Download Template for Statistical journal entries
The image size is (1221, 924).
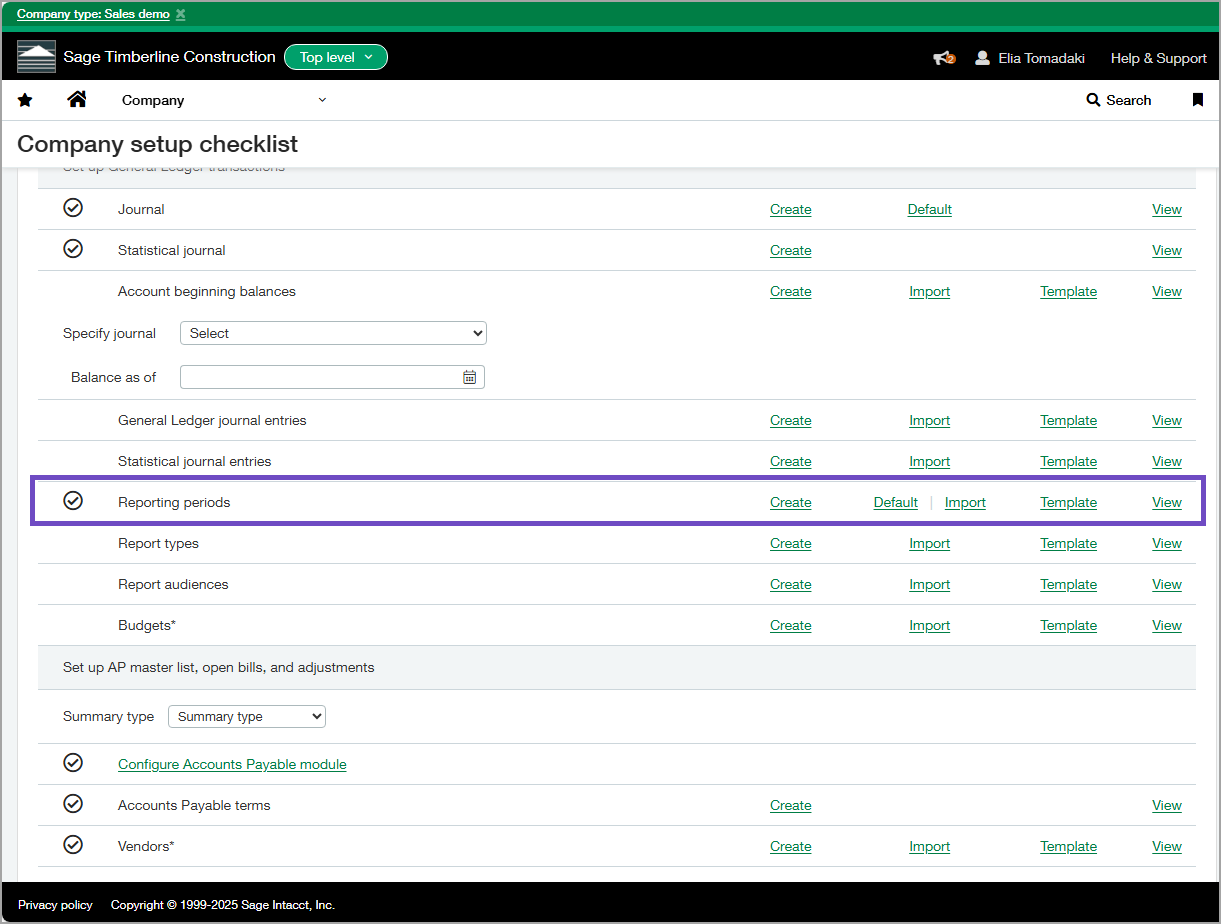pyautogui.click(x=1068, y=461)
